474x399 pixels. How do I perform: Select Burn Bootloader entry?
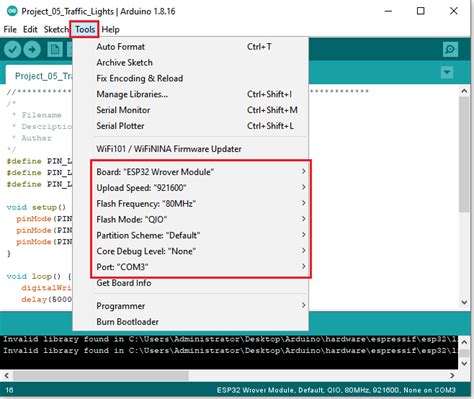click(190, 322)
